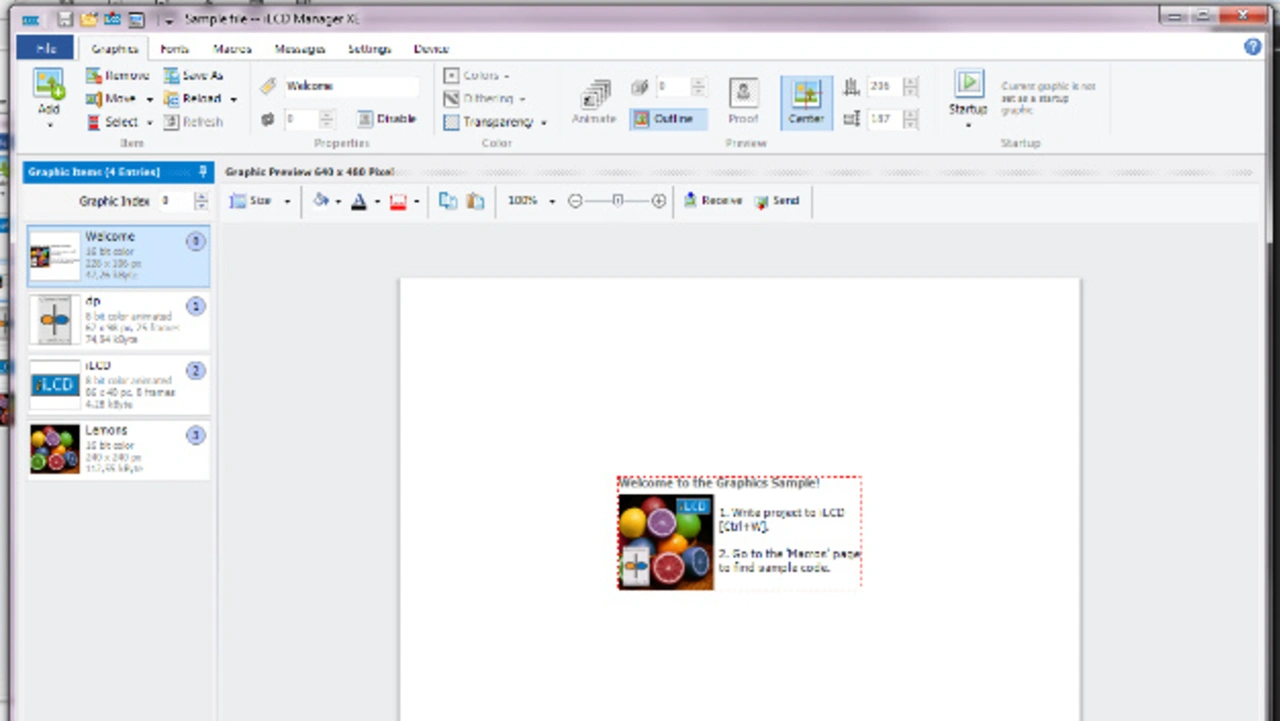Screen dimensions: 1280x721
Task: Click Save As in the Item group
Action: click(194, 76)
